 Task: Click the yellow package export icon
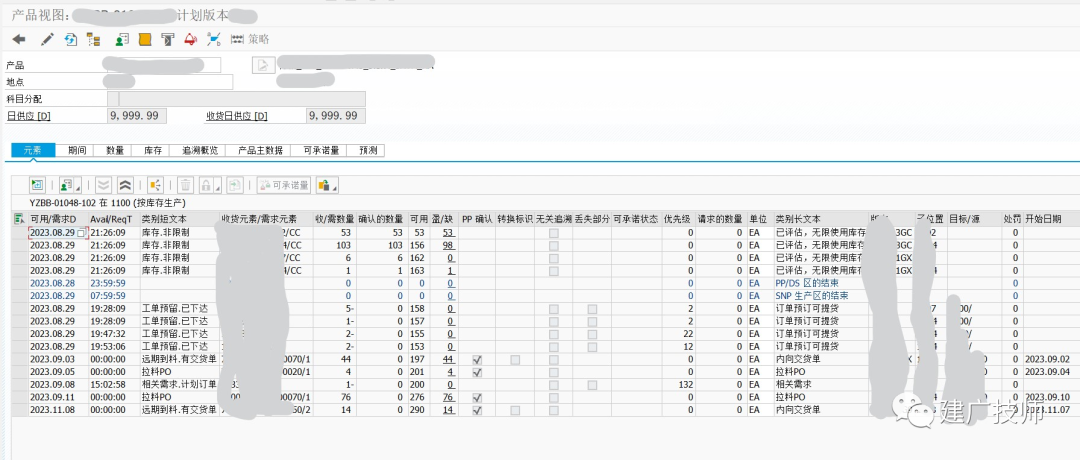[x=323, y=185]
